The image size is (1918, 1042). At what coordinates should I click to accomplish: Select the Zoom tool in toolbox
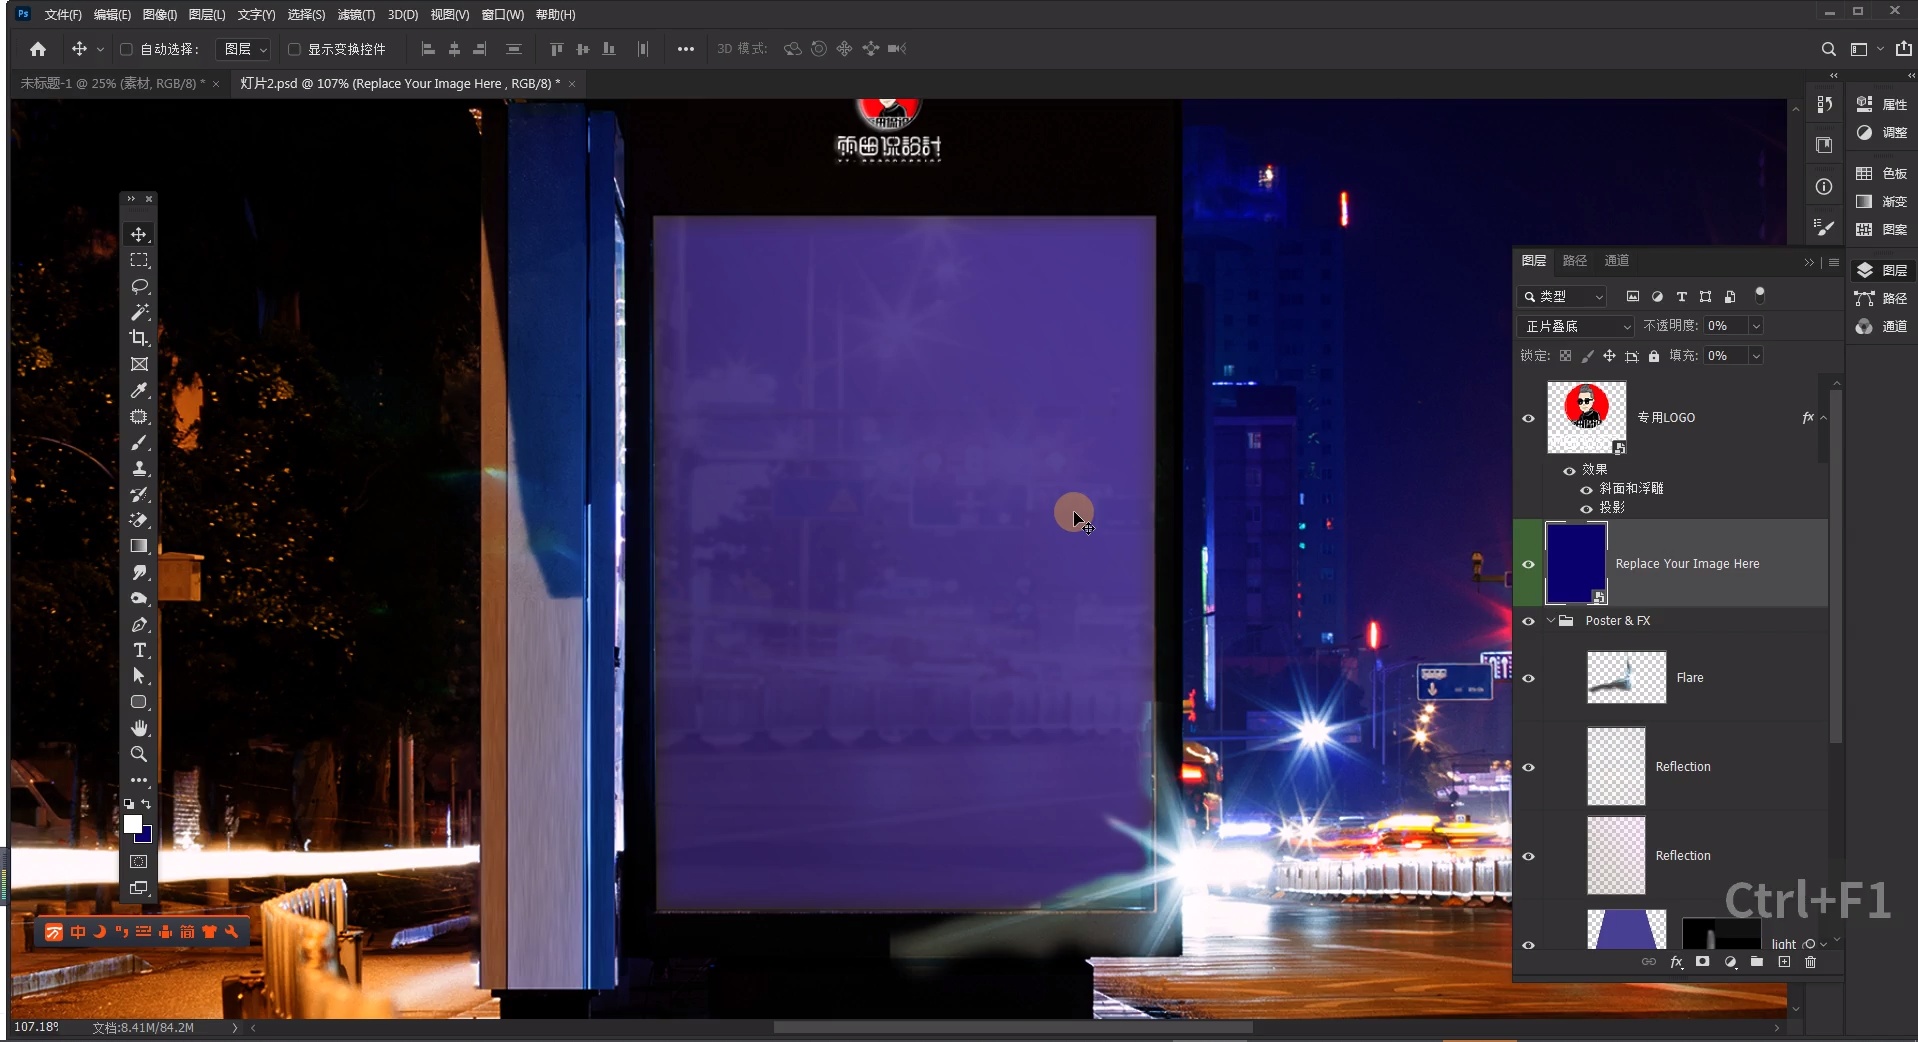pyautogui.click(x=139, y=754)
